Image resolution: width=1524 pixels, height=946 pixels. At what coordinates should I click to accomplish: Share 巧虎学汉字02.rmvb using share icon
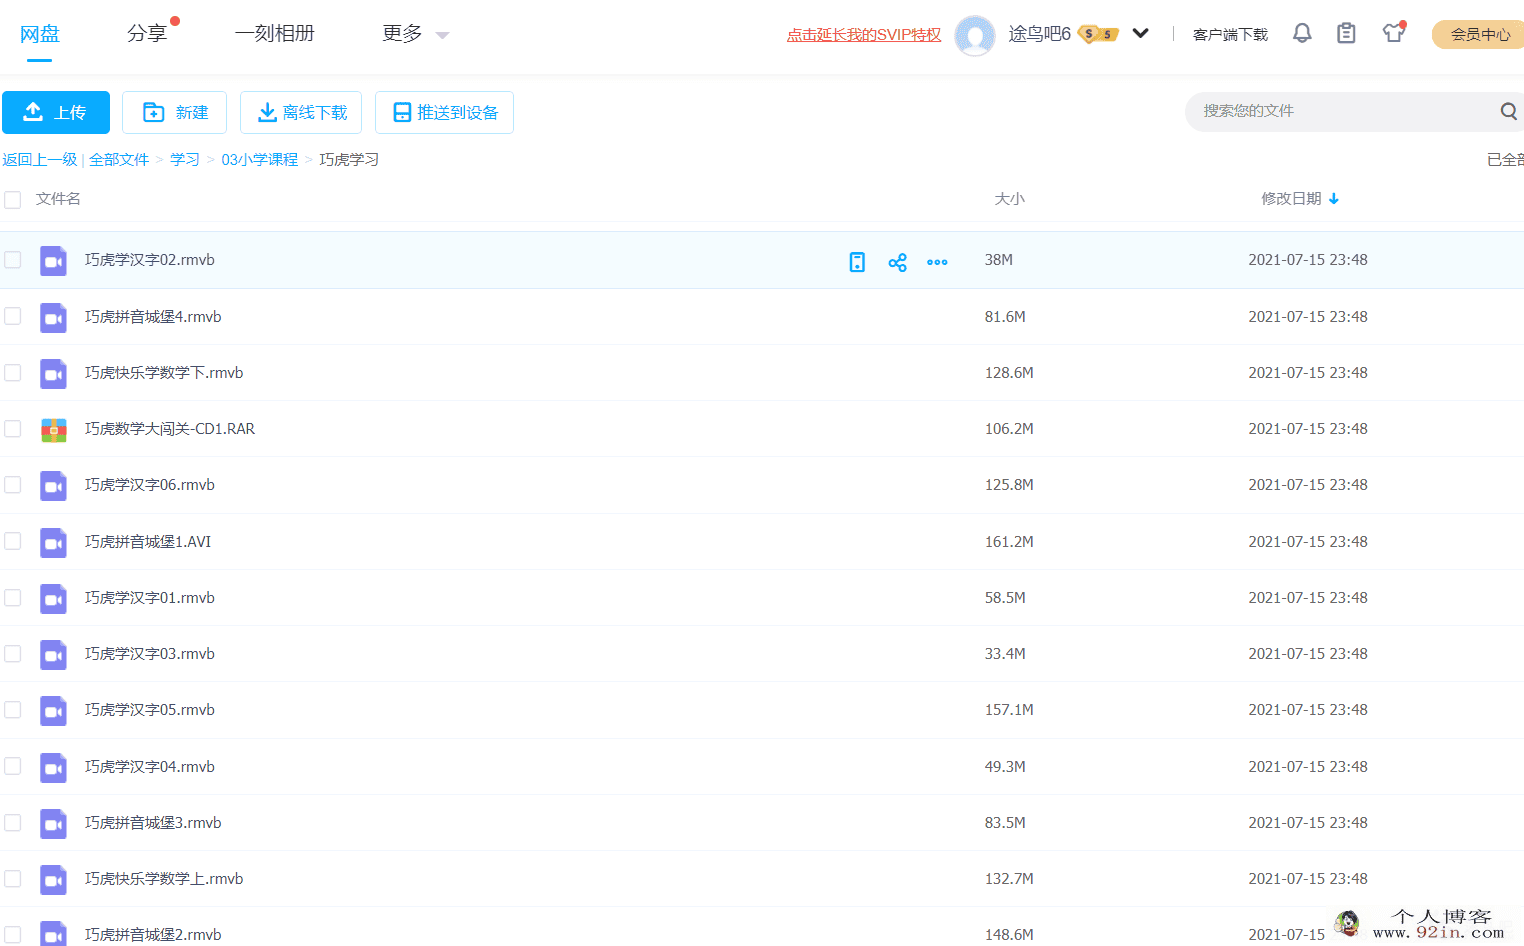[x=897, y=262]
